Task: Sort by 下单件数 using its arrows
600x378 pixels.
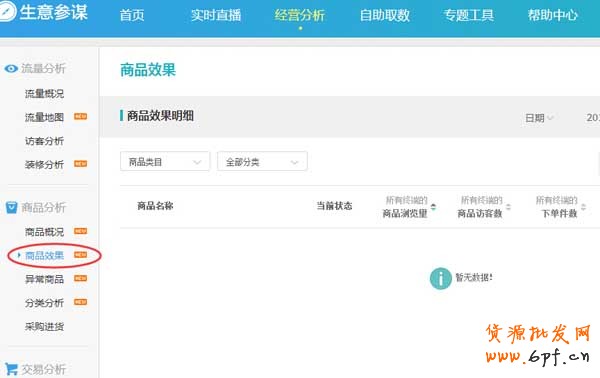Action: 583,207
